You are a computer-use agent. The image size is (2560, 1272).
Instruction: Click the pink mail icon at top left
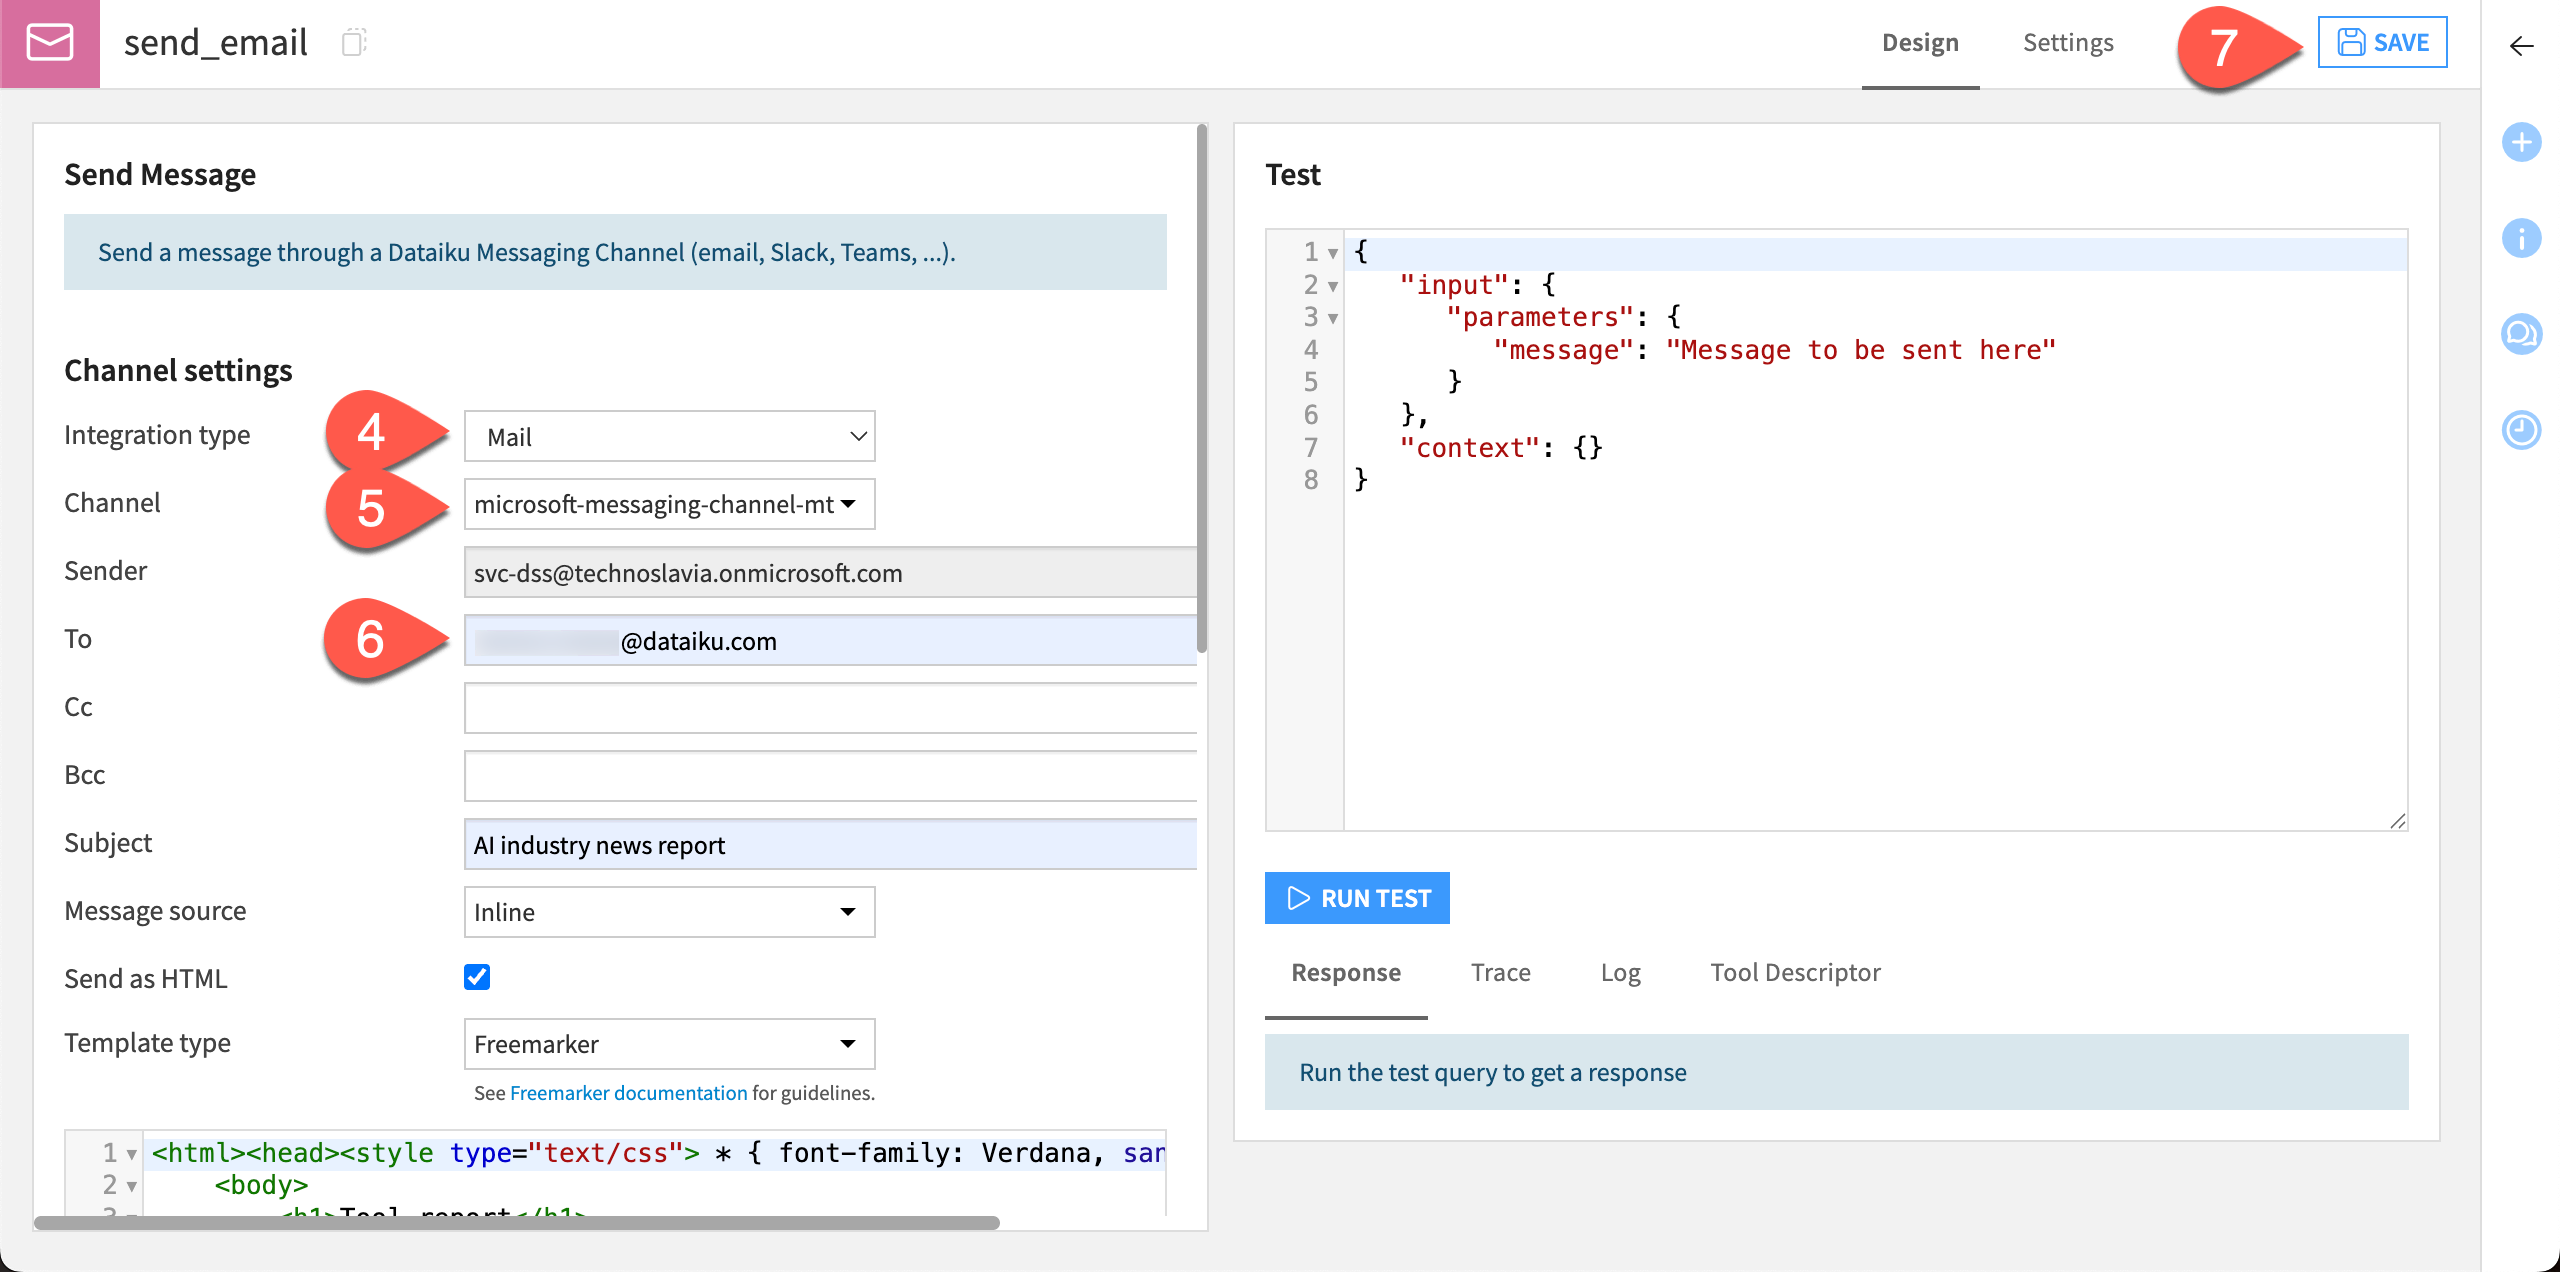tap(50, 43)
